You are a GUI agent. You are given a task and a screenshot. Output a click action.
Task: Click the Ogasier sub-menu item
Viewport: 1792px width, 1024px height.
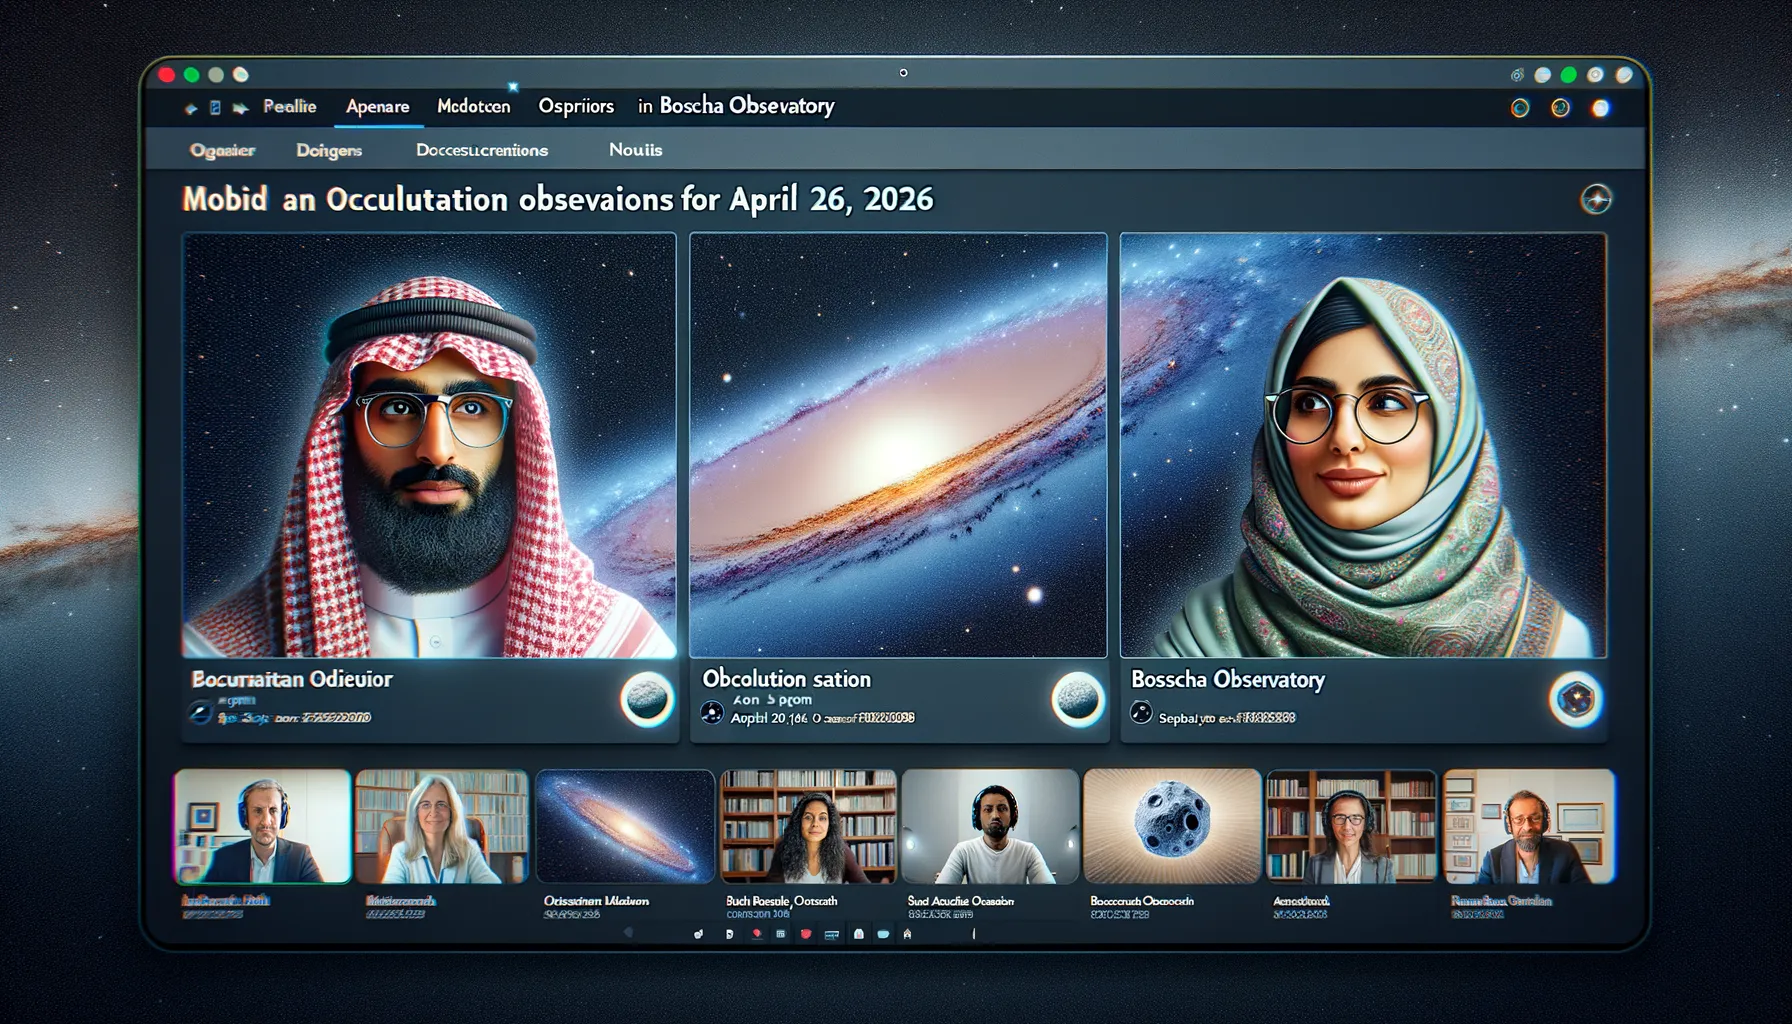222,150
